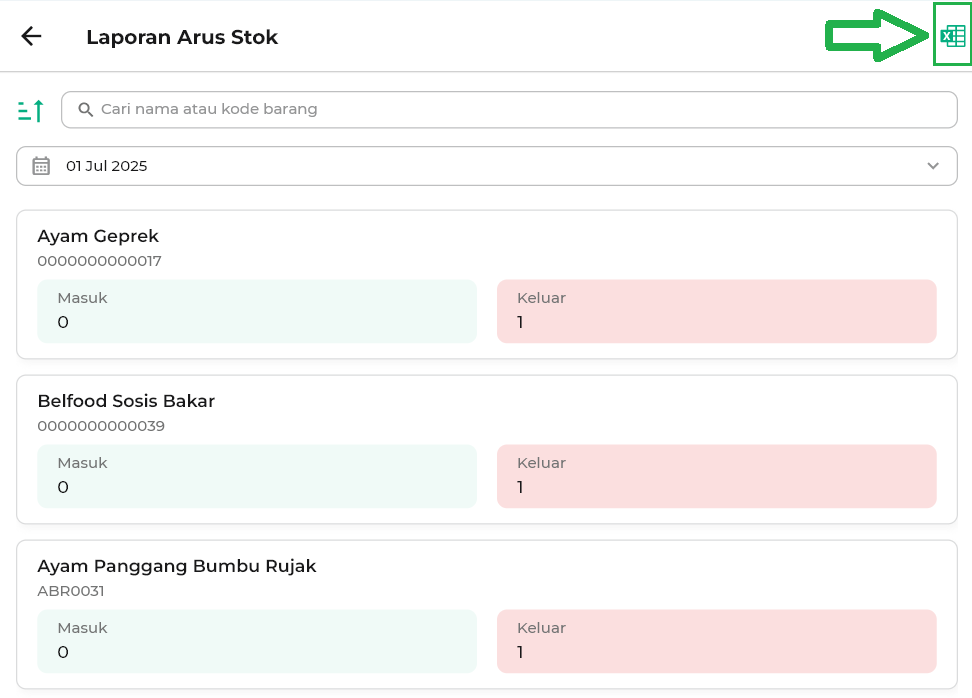Click the item code 0000000000039

click(x=101, y=426)
